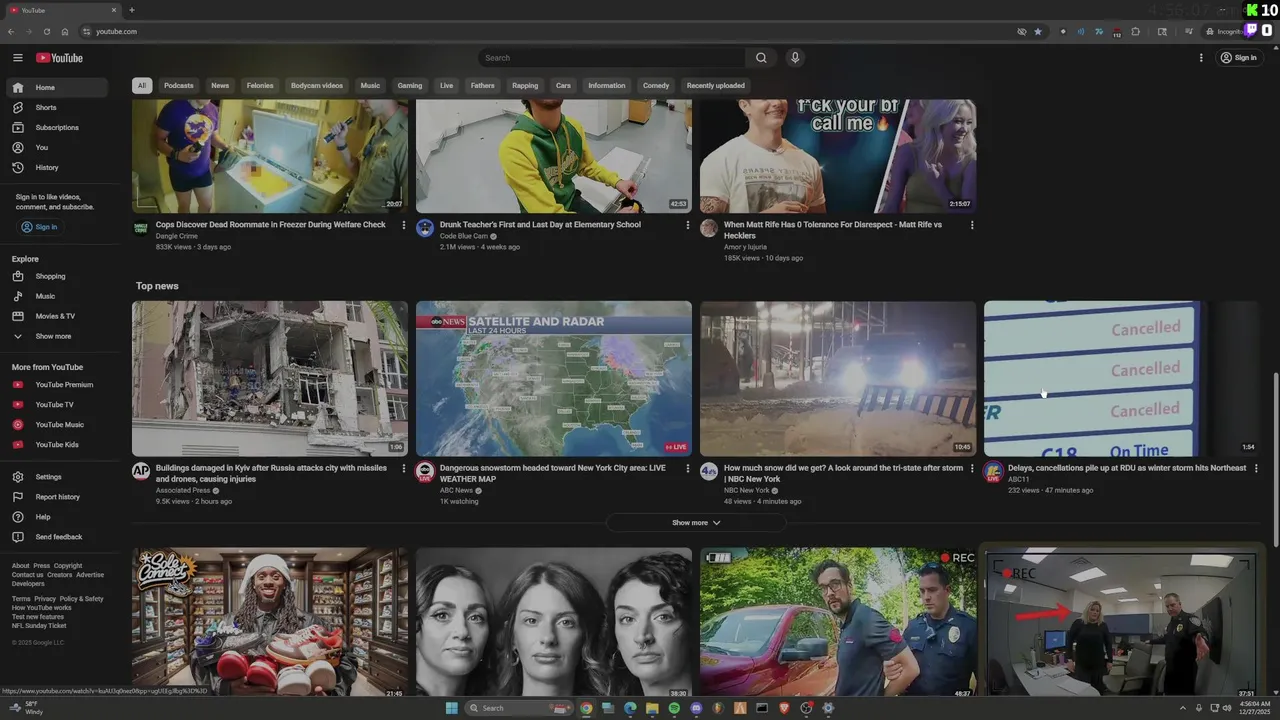
Task: Select the All filter chip
Action: 142,86
